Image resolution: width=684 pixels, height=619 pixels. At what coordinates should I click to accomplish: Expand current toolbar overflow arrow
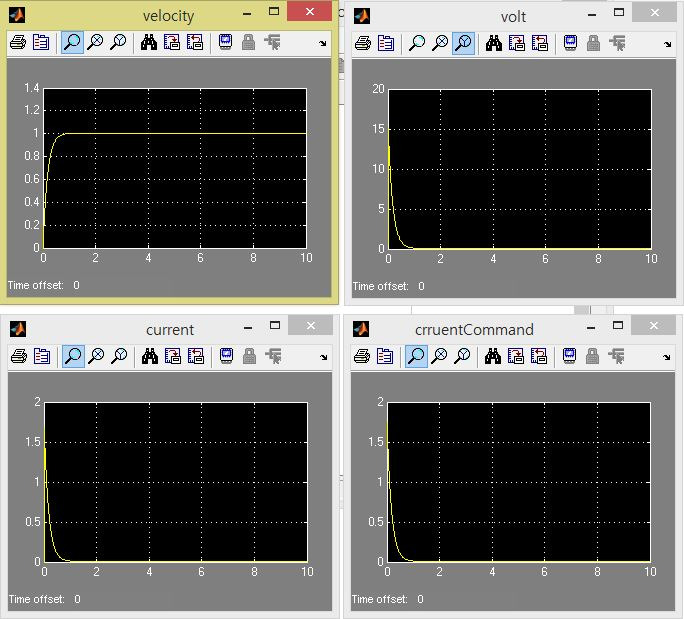point(323,357)
